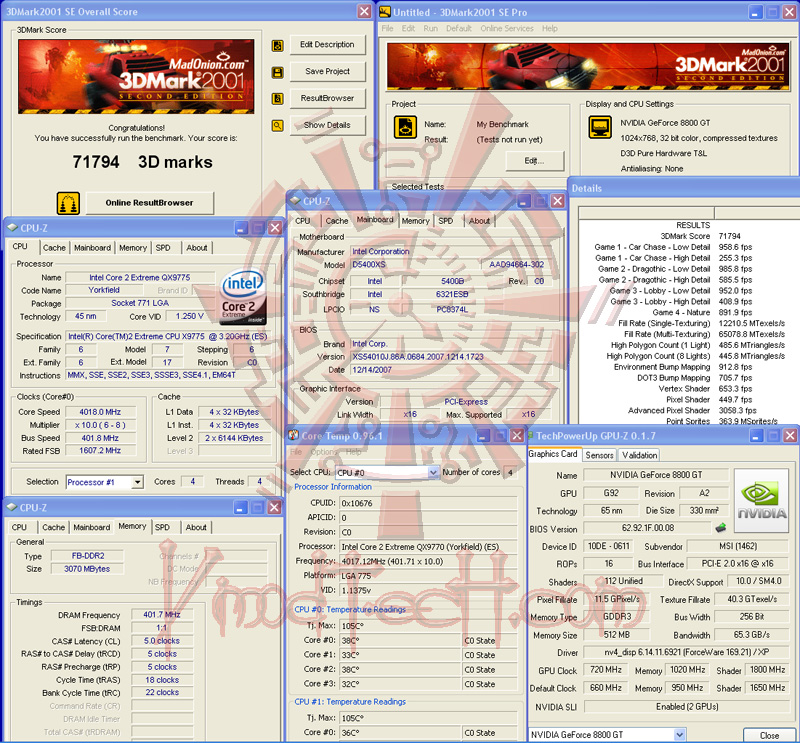Minimize the Core Temp window
Viewport: 800px width, 743px height.
click(483, 435)
